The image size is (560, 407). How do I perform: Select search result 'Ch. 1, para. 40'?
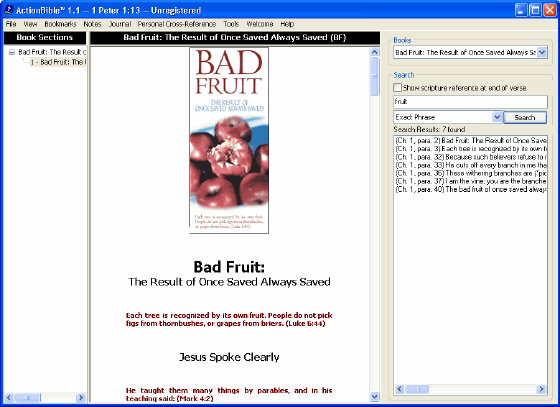coord(471,189)
